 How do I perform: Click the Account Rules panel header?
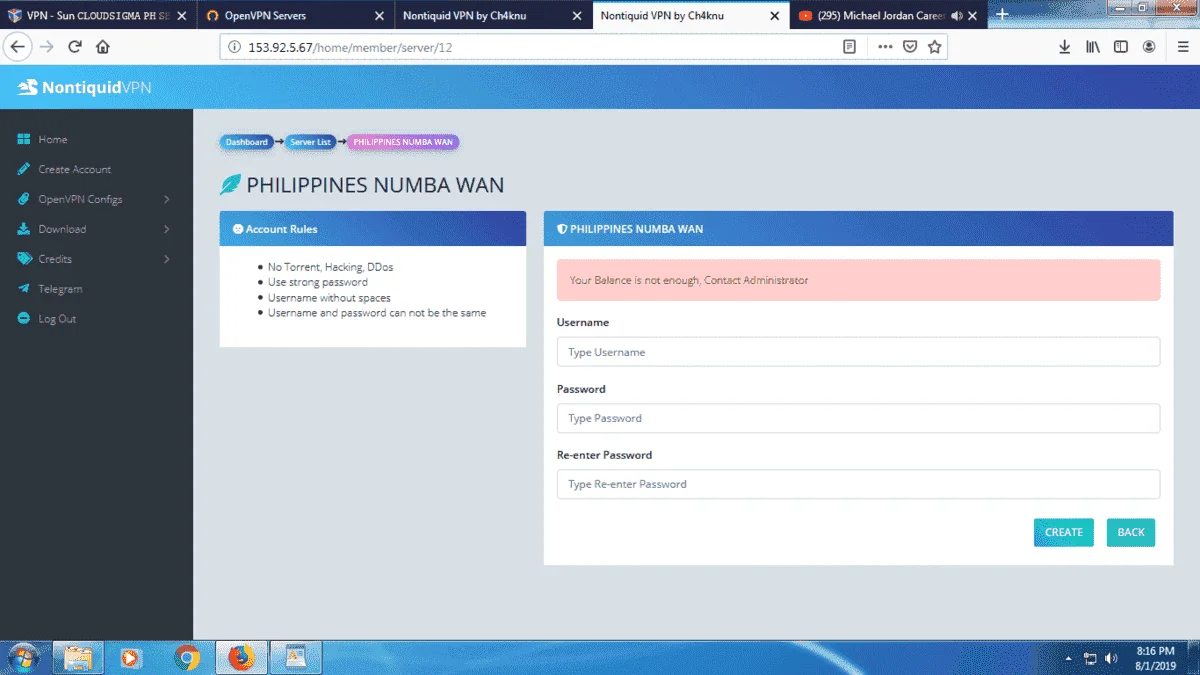pos(373,229)
